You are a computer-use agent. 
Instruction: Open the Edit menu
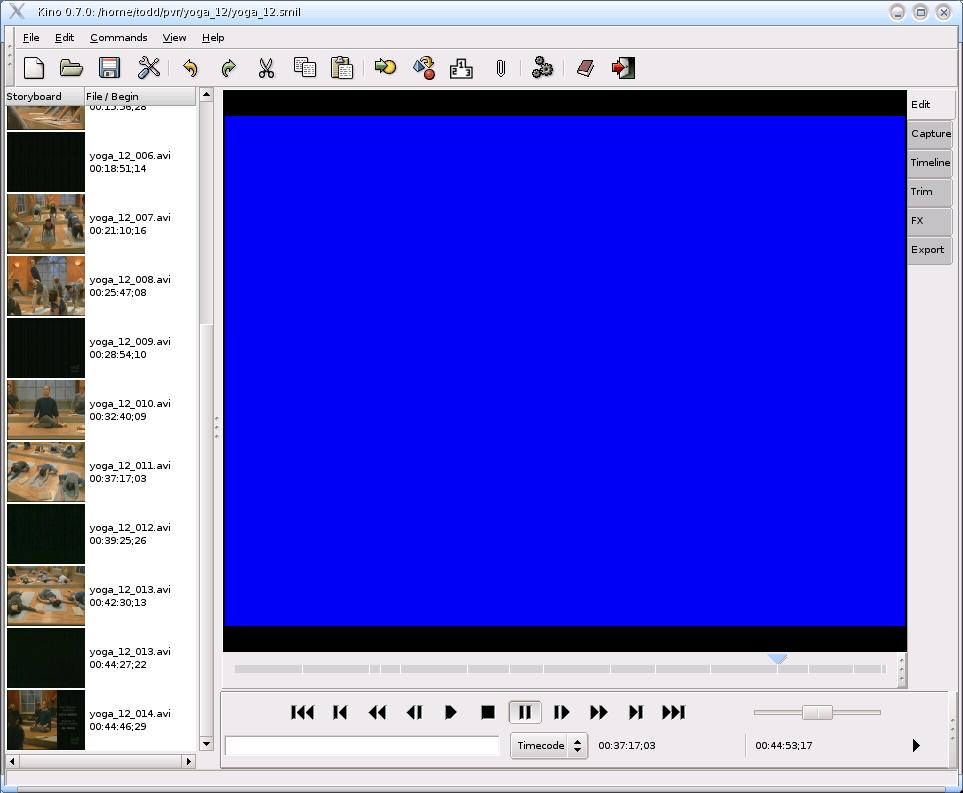[x=64, y=37]
